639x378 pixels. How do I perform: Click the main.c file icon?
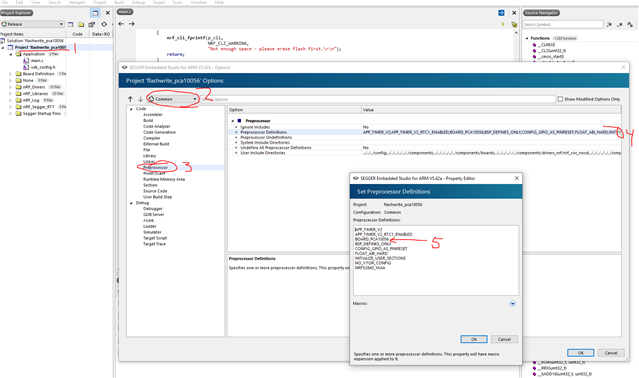[26, 60]
